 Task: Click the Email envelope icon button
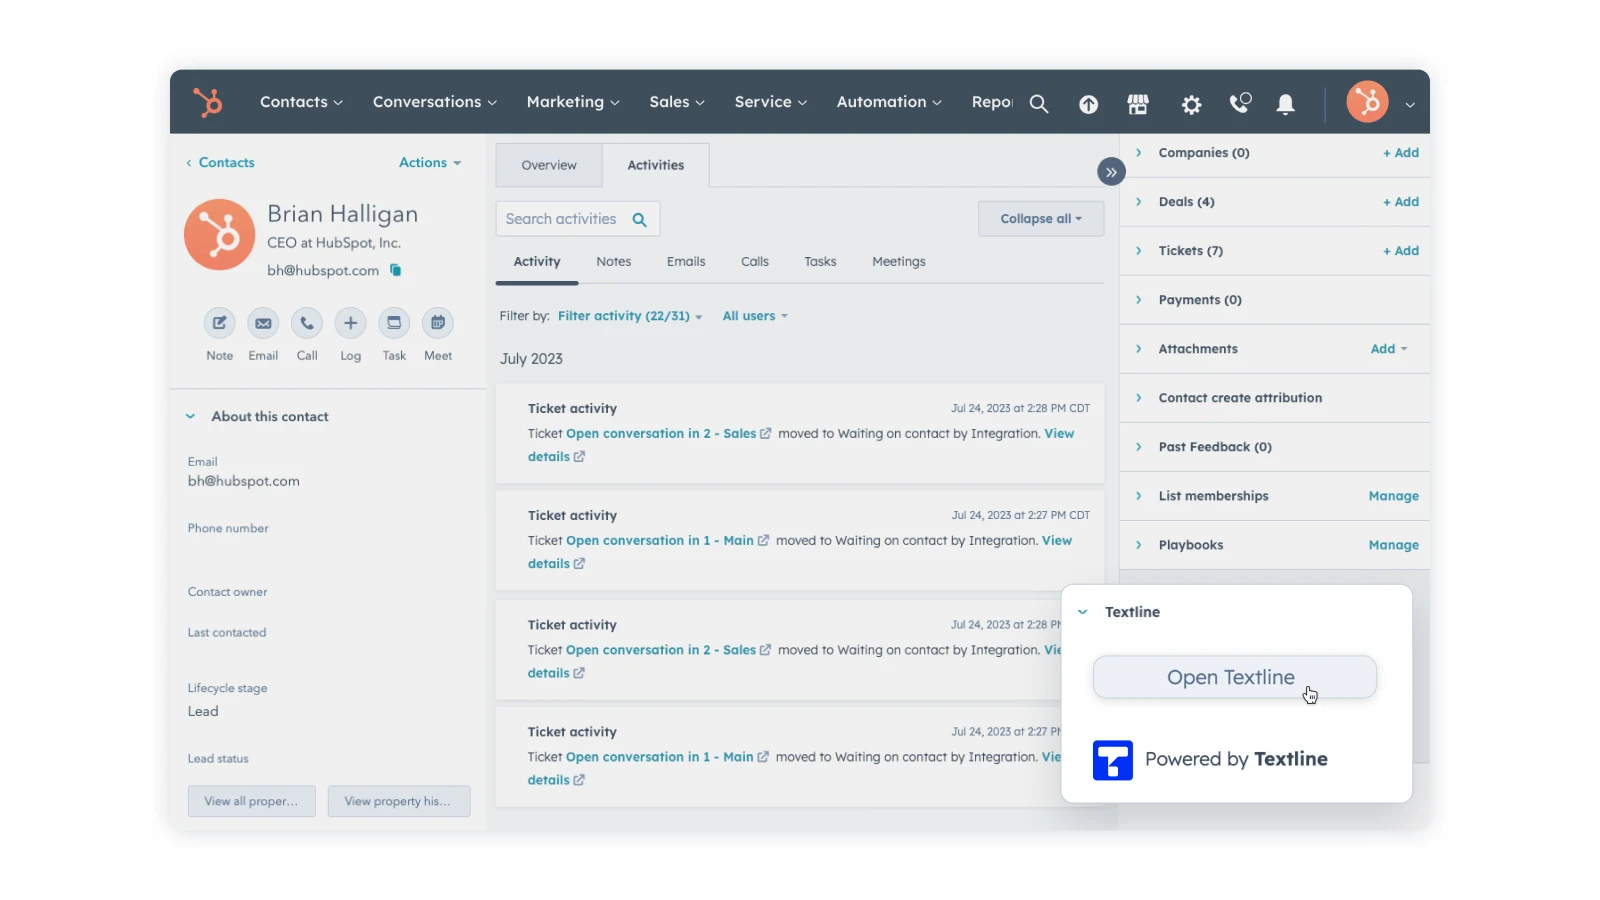point(263,323)
